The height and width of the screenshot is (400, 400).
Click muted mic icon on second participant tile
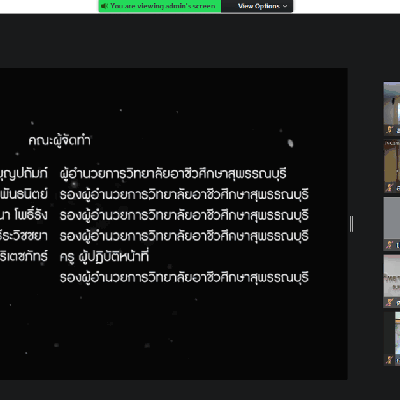point(389,187)
